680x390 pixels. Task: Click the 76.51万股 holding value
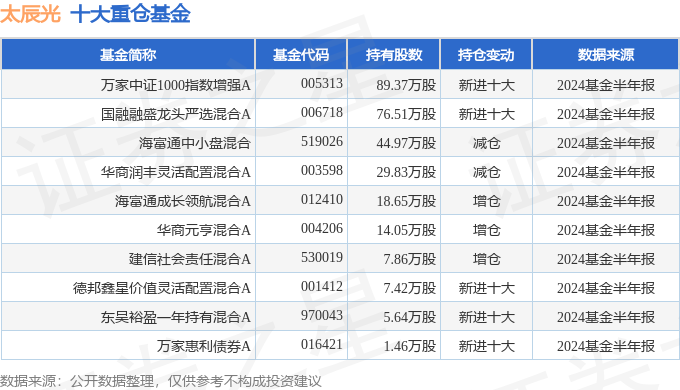(x=406, y=114)
